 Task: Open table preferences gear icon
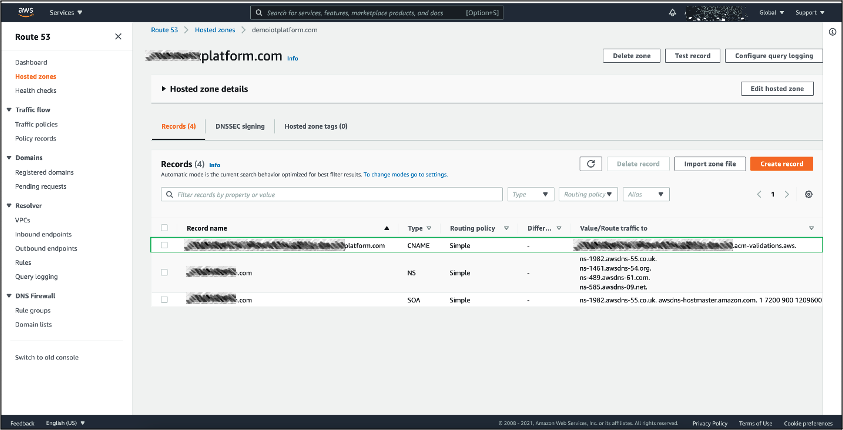pyautogui.click(x=809, y=194)
